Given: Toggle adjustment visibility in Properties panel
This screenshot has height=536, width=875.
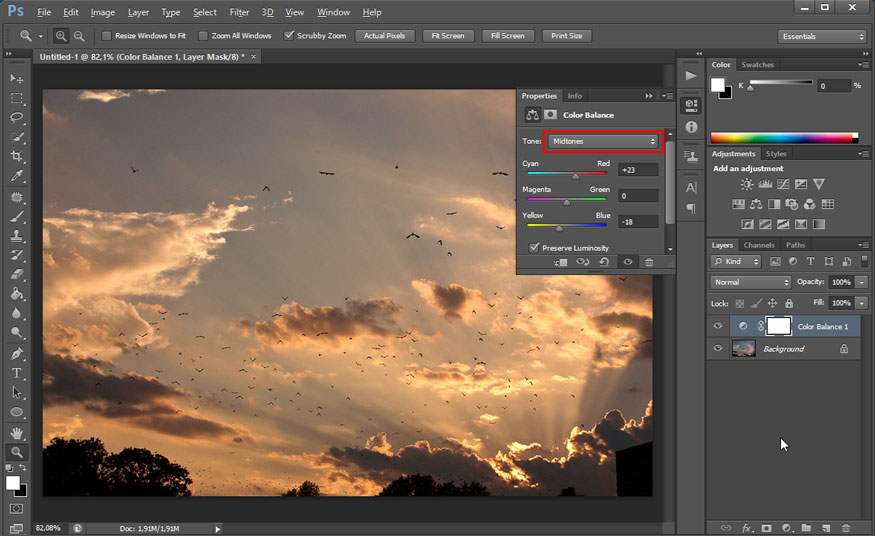Looking at the screenshot, I should [628, 262].
